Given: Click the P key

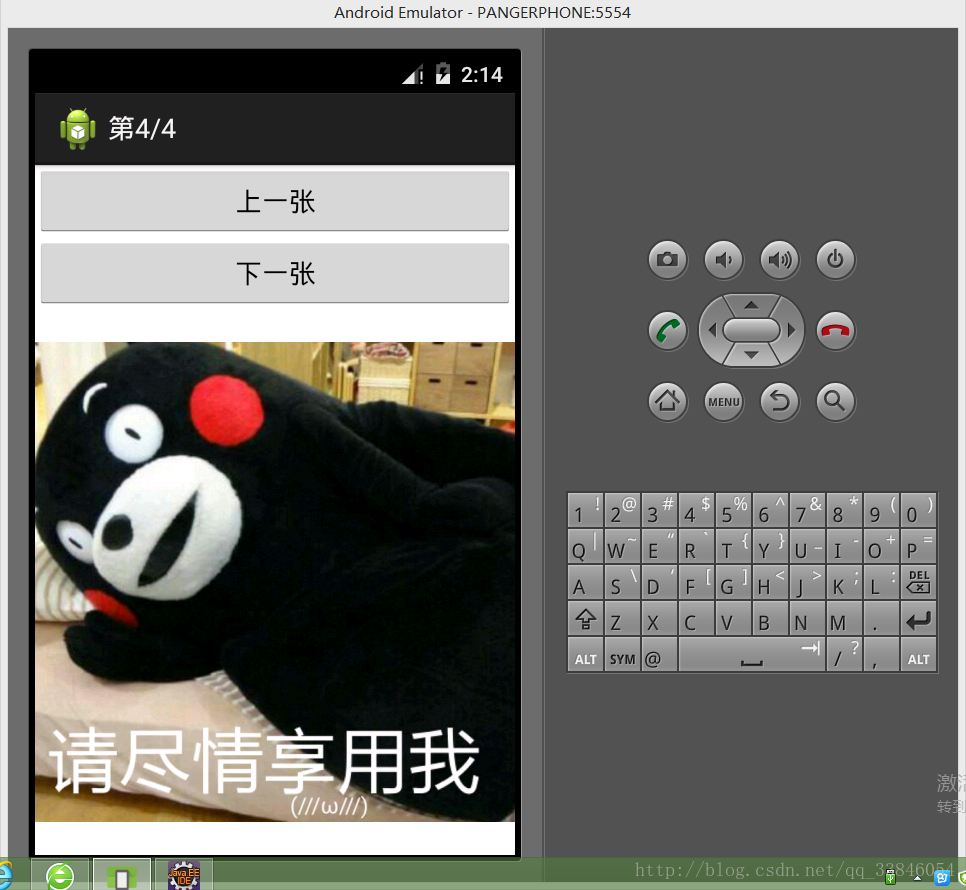Looking at the screenshot, I should click(x=918, y=546).
